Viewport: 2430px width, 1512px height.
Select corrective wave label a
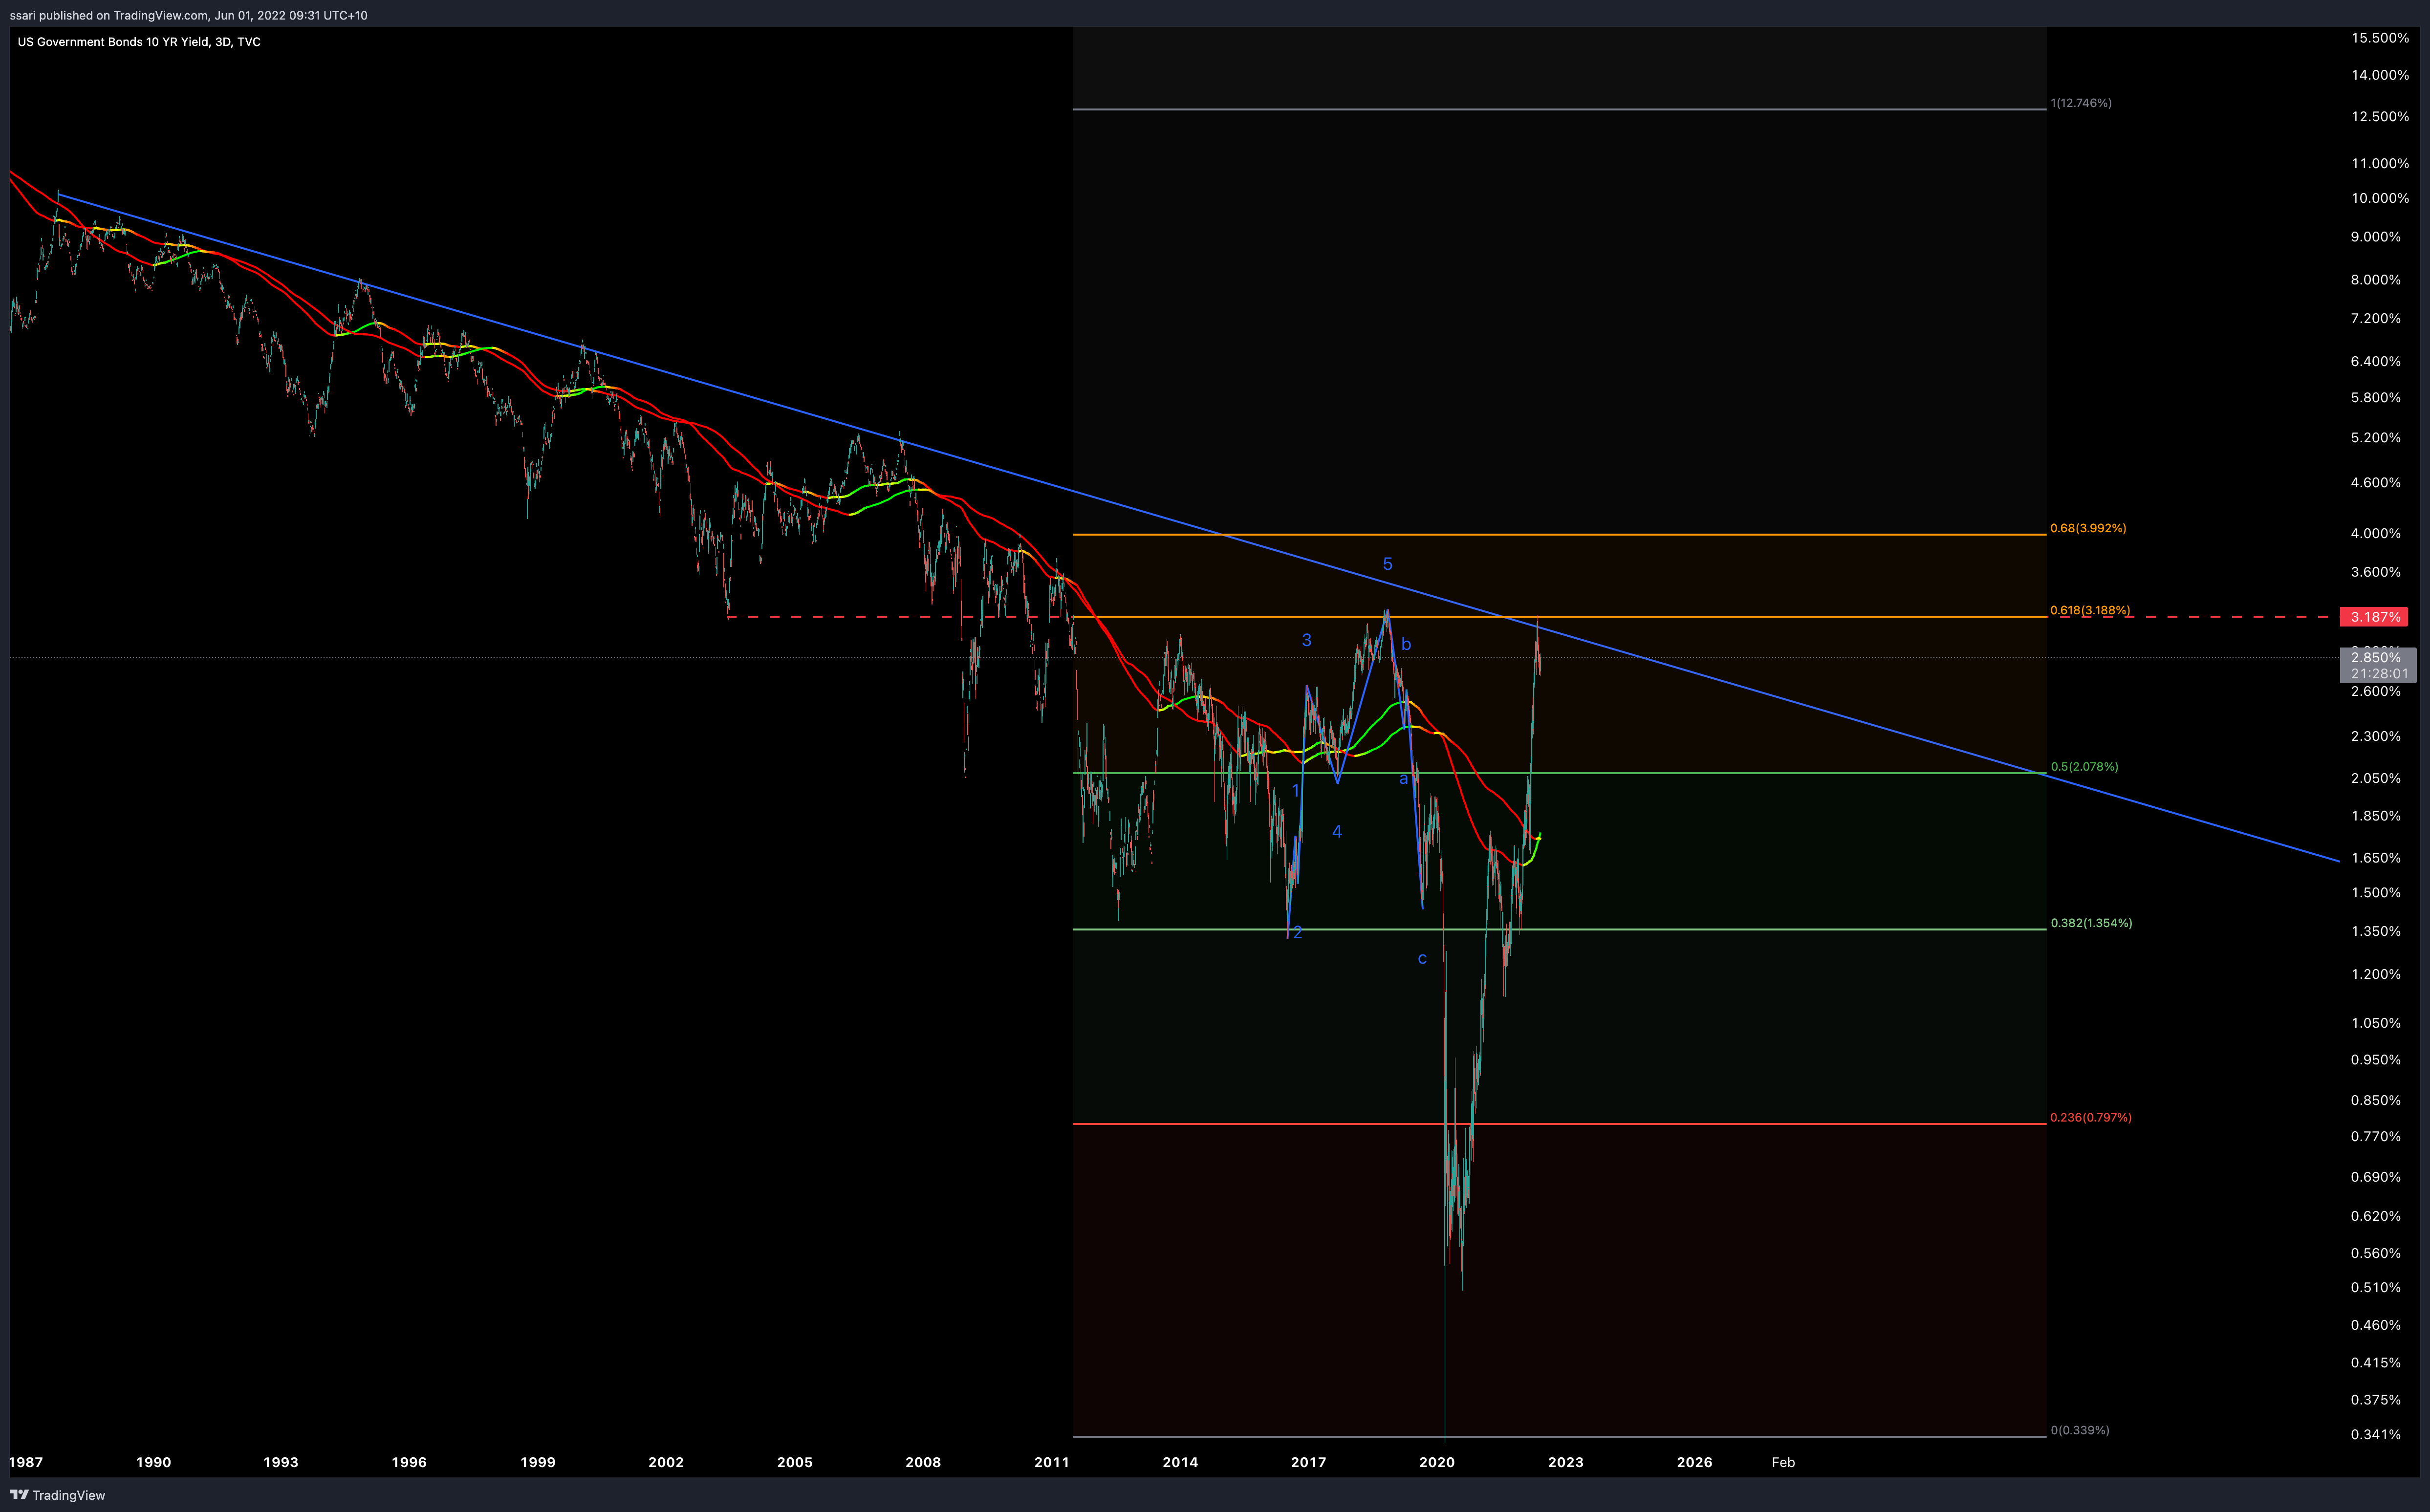pos(1403,778)
